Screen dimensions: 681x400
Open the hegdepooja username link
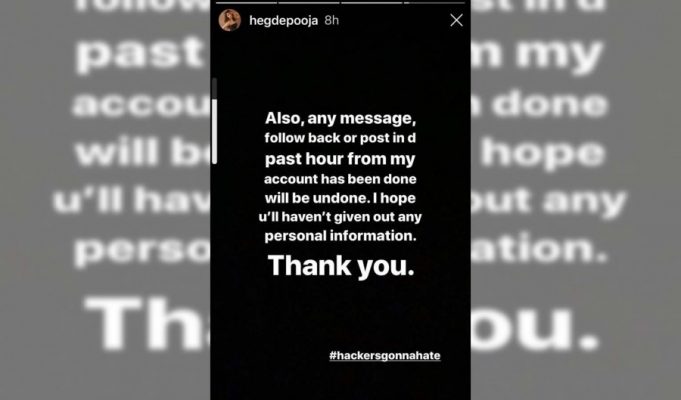pos(284,20)
